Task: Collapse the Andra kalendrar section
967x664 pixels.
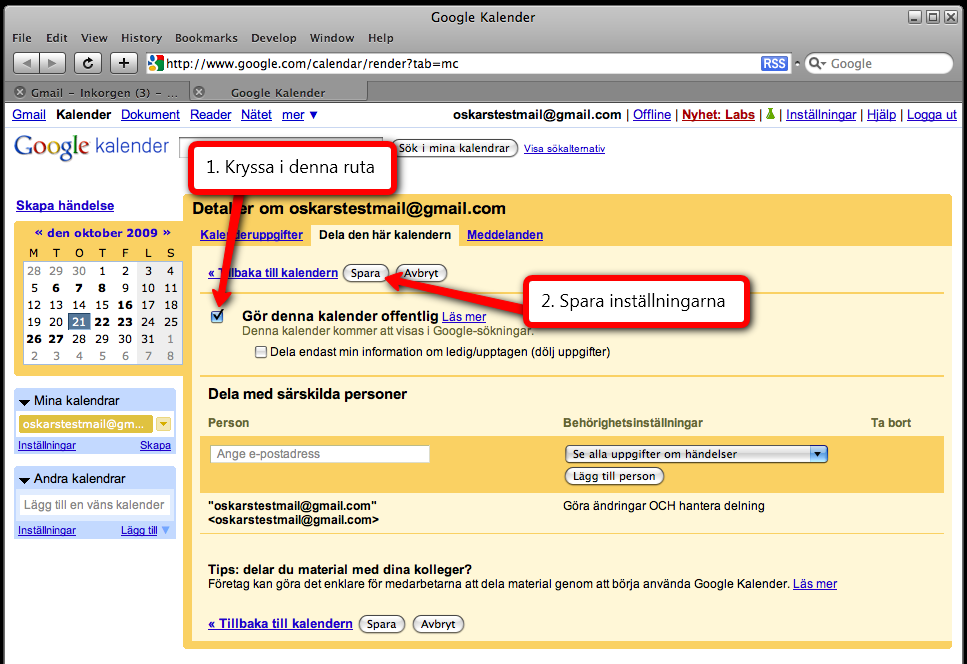Action: click(x=25, y=480)
